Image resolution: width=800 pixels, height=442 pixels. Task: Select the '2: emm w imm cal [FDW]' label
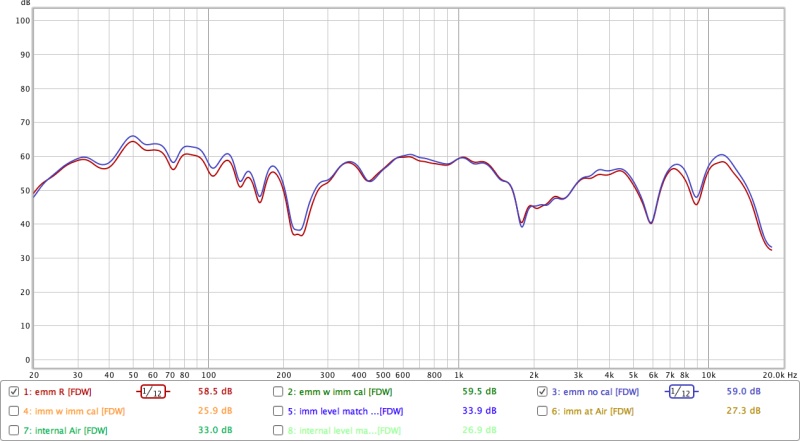coord(339,392)
